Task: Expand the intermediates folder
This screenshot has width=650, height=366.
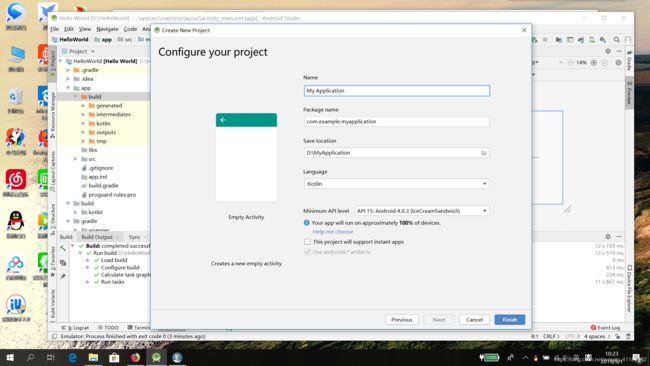Action: click(83, 114)
